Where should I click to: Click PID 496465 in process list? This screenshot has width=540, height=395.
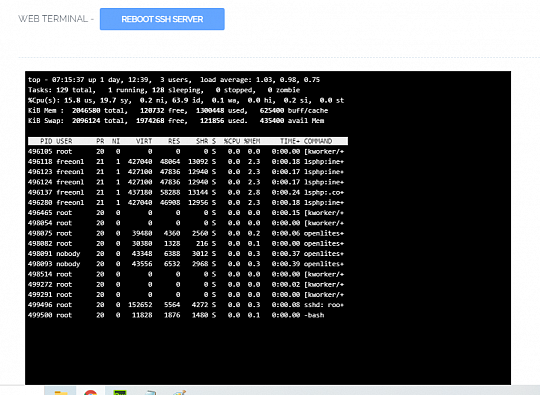[x=40, y=212]
